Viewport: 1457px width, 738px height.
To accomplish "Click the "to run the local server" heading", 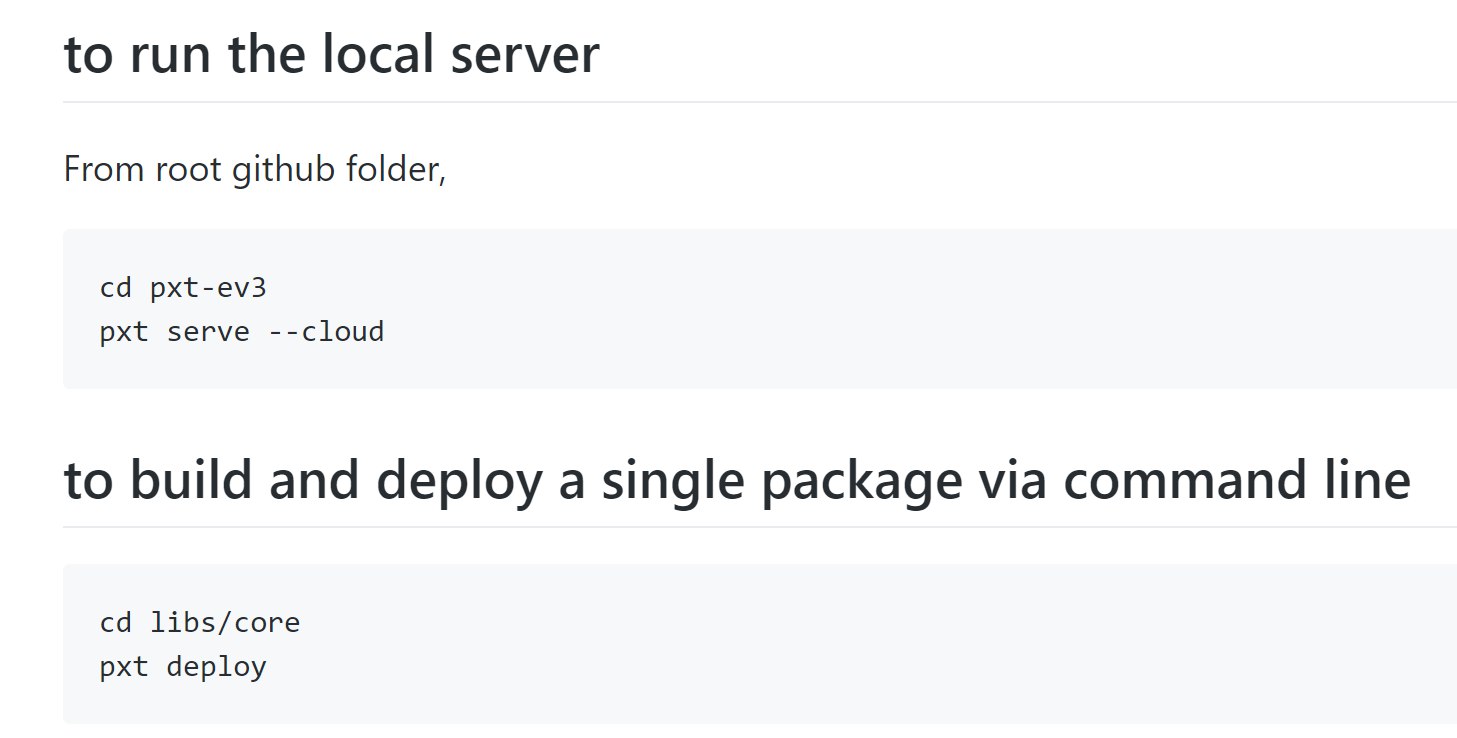I will coord(331,54).
